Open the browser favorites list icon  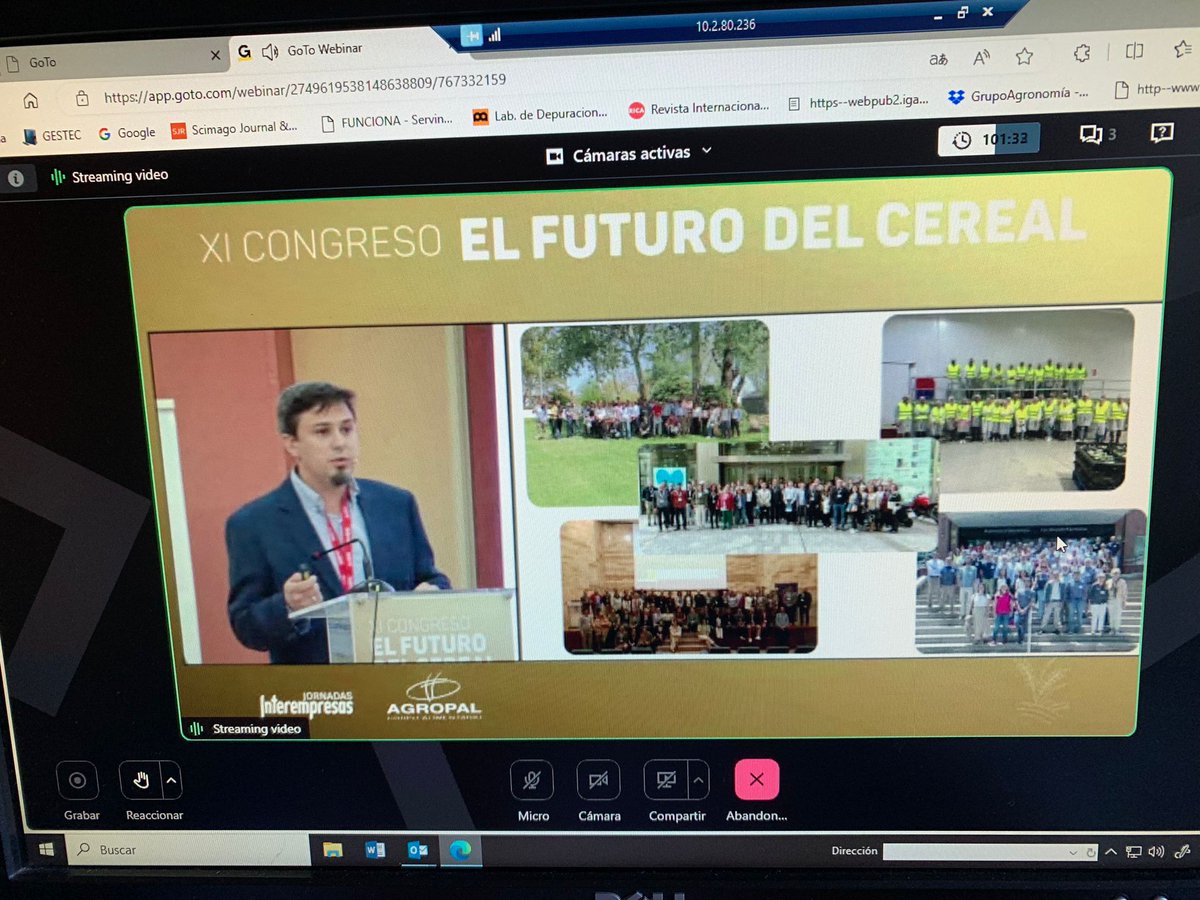(1182, 49)
